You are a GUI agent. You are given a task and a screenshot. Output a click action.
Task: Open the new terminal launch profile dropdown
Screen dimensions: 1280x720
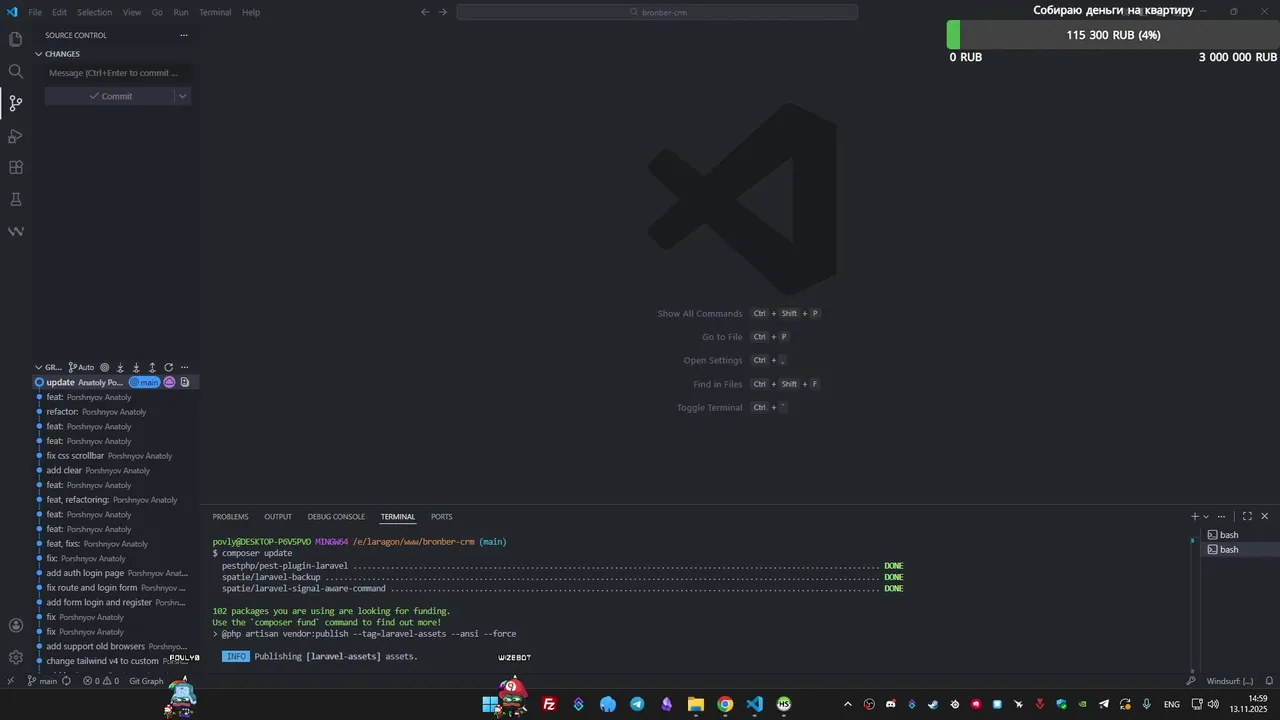tap(1206, 516)
